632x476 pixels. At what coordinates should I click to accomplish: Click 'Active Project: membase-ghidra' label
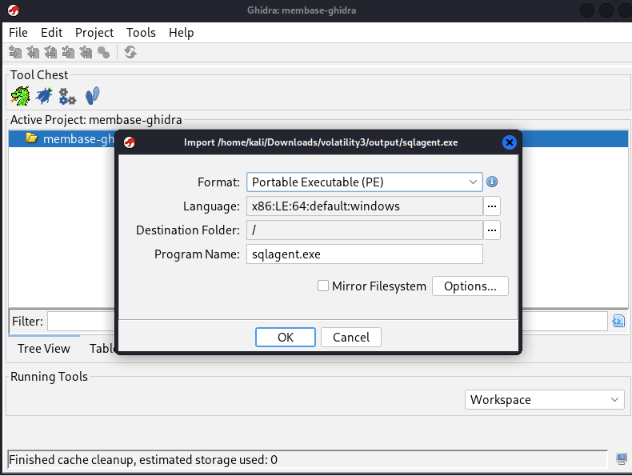pyautogui.click(x=96, y=120)
